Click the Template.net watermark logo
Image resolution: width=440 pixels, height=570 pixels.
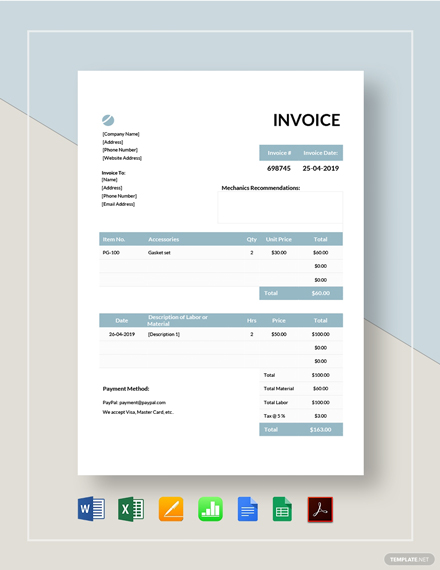[x=409, y=559]
